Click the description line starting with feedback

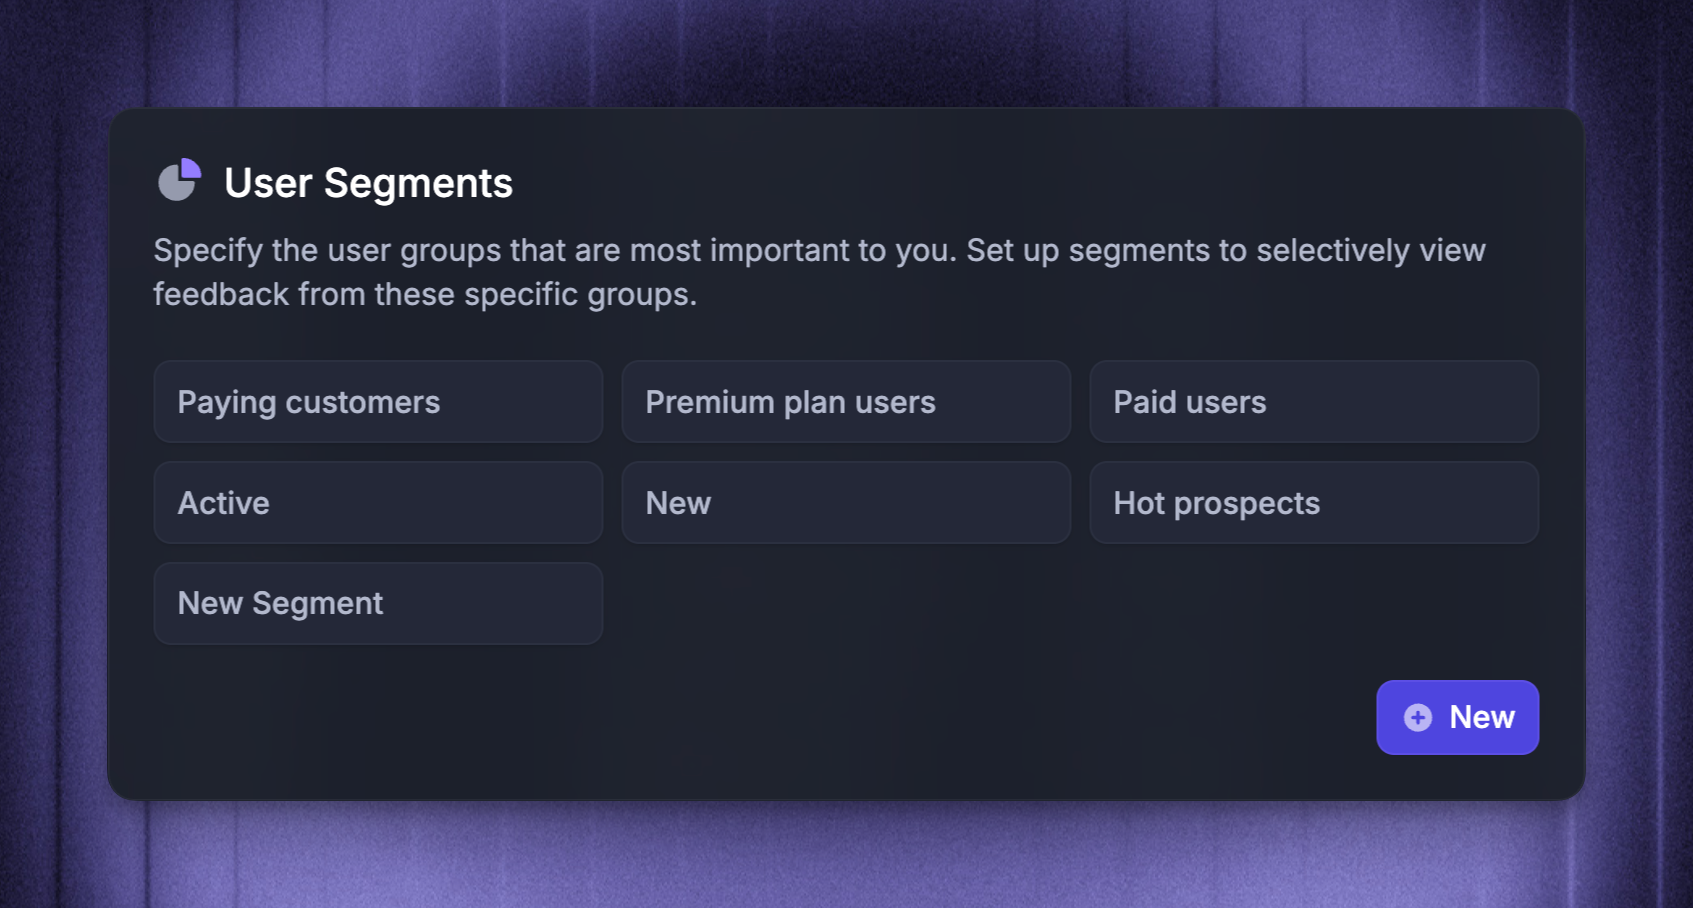[425, 294]
